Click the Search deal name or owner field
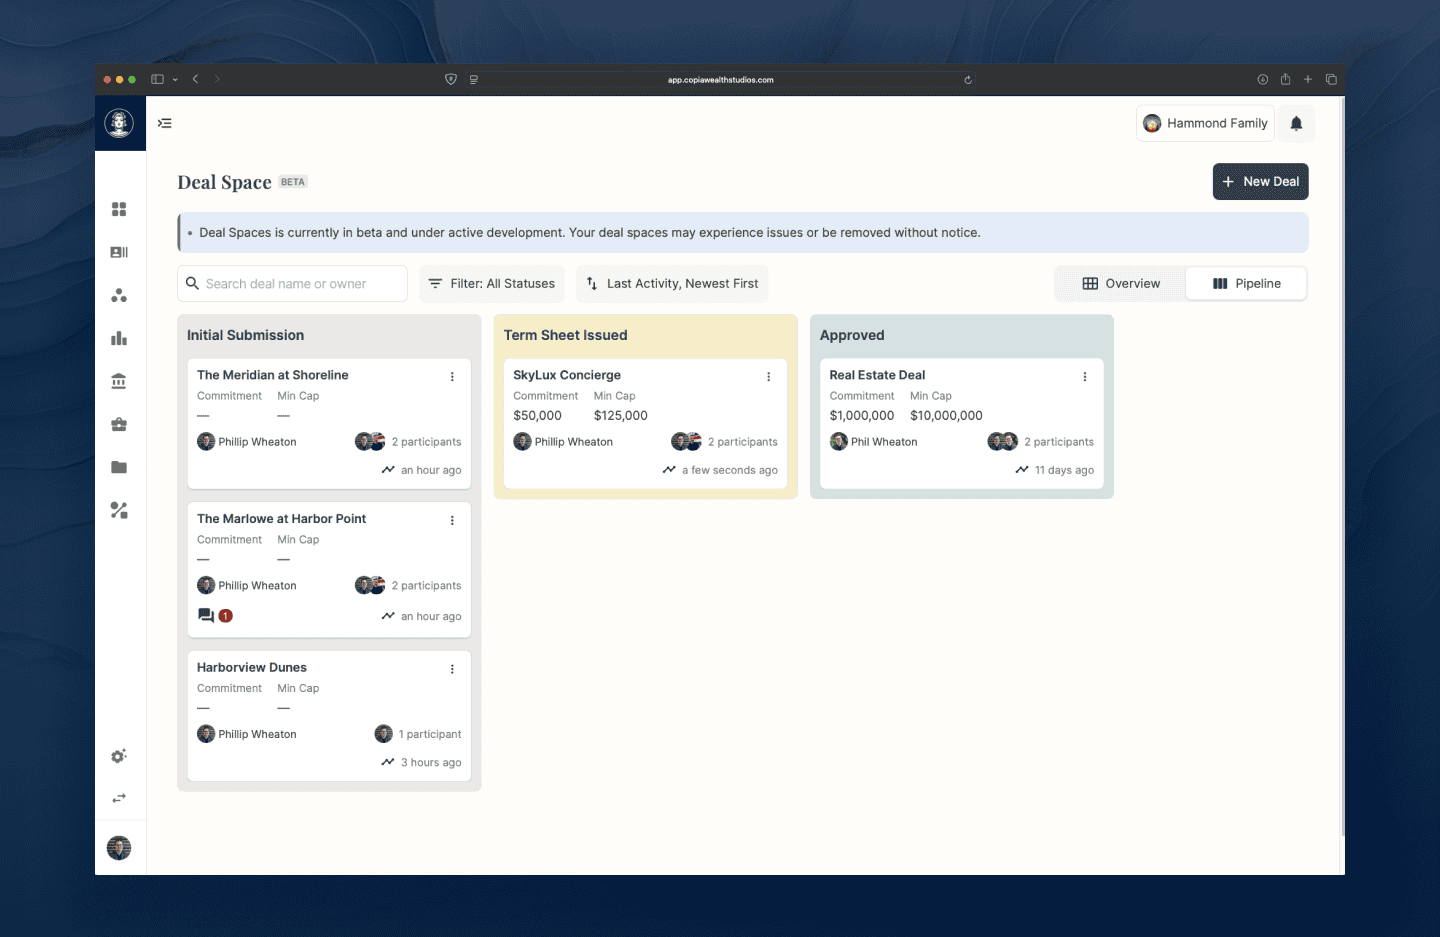 pyautogui.click(x=292, y=284)
